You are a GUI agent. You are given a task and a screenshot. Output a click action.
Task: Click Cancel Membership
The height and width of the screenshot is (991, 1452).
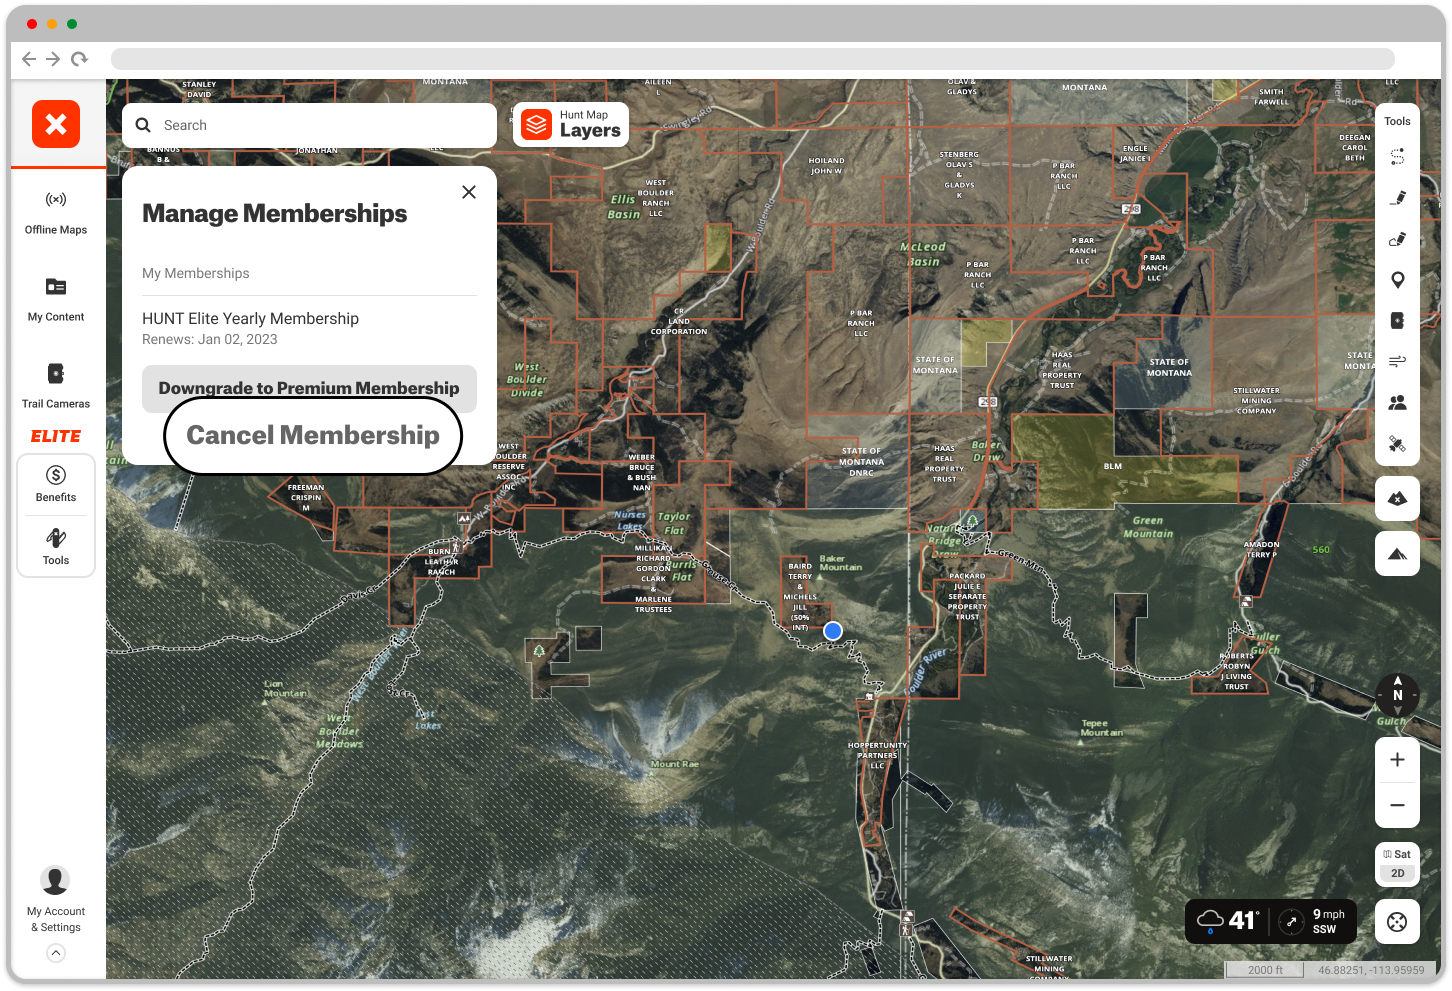click(x=313, y=435)
